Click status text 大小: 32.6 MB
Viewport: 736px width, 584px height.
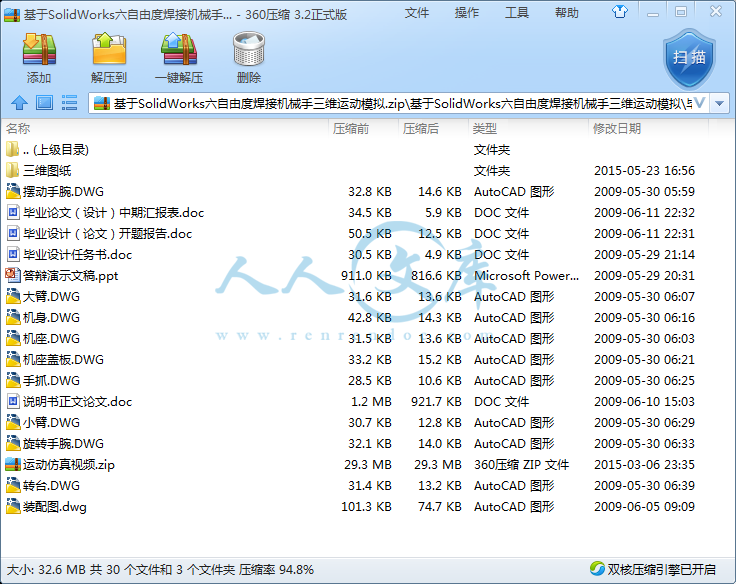pyautogui.click(x=46, y=569)
